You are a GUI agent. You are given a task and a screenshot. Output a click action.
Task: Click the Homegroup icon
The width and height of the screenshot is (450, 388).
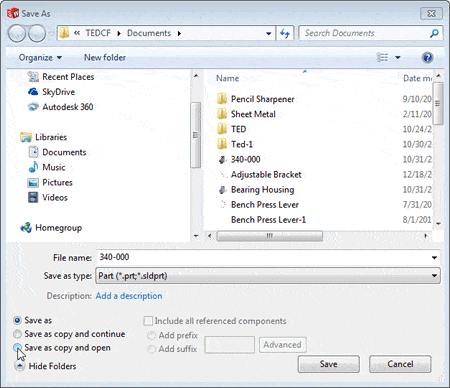point(26,228)
